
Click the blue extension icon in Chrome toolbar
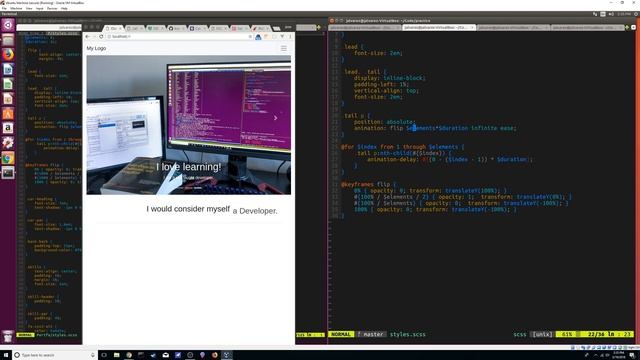[258, 37]
